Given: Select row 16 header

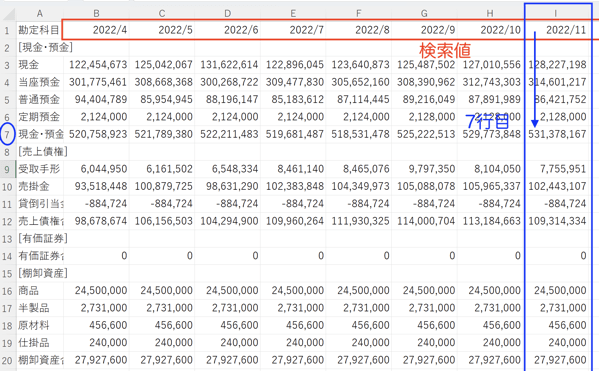Looking at the screenshot, I should 7,290.
